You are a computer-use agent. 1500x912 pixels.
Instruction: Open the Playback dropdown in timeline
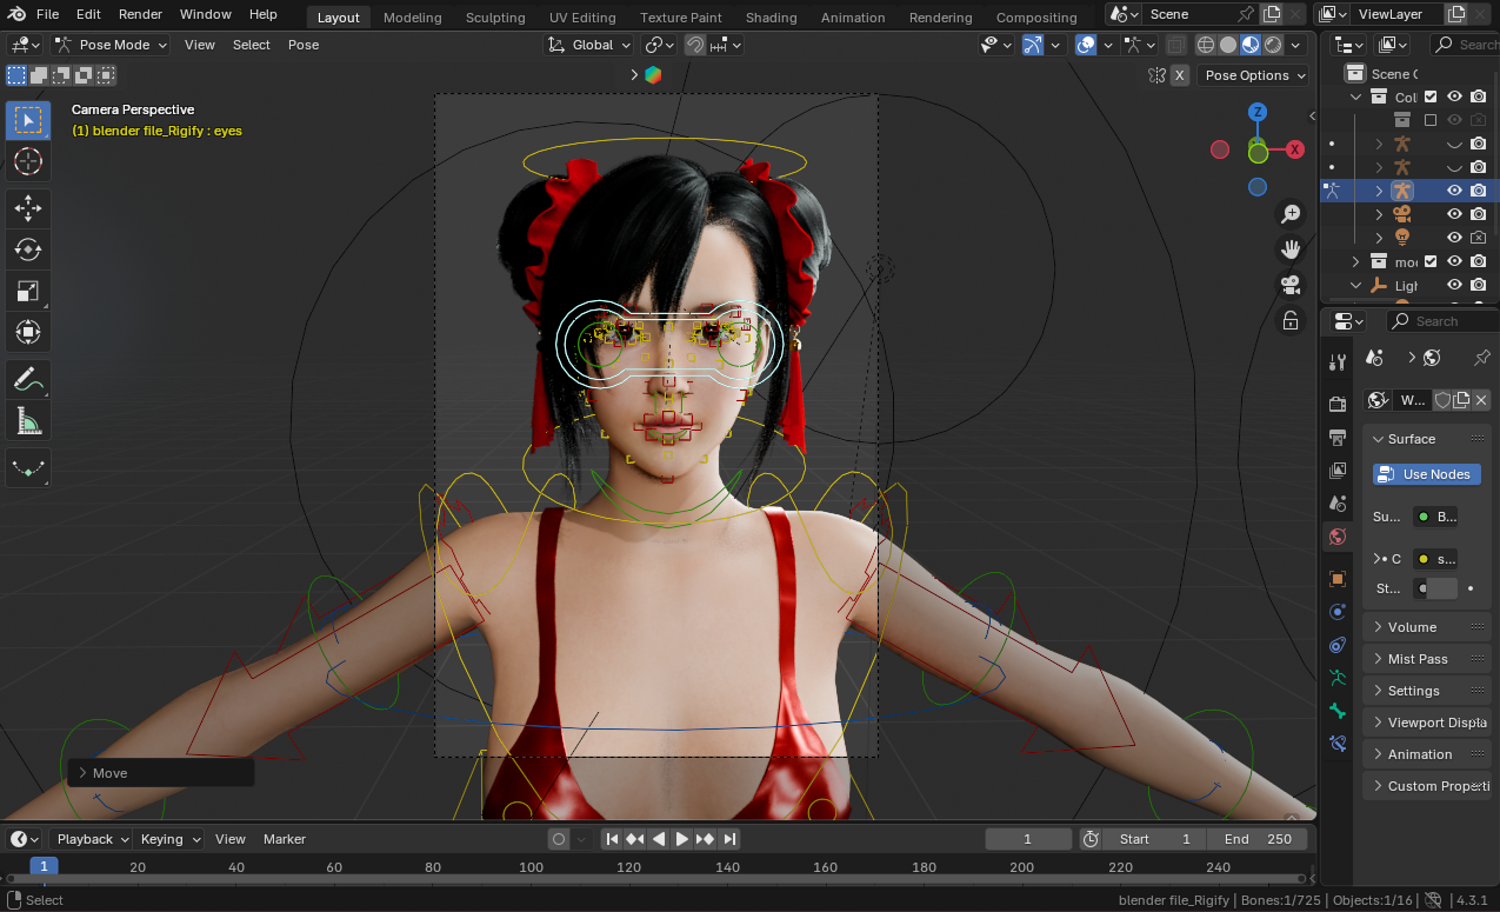(93, 839)
